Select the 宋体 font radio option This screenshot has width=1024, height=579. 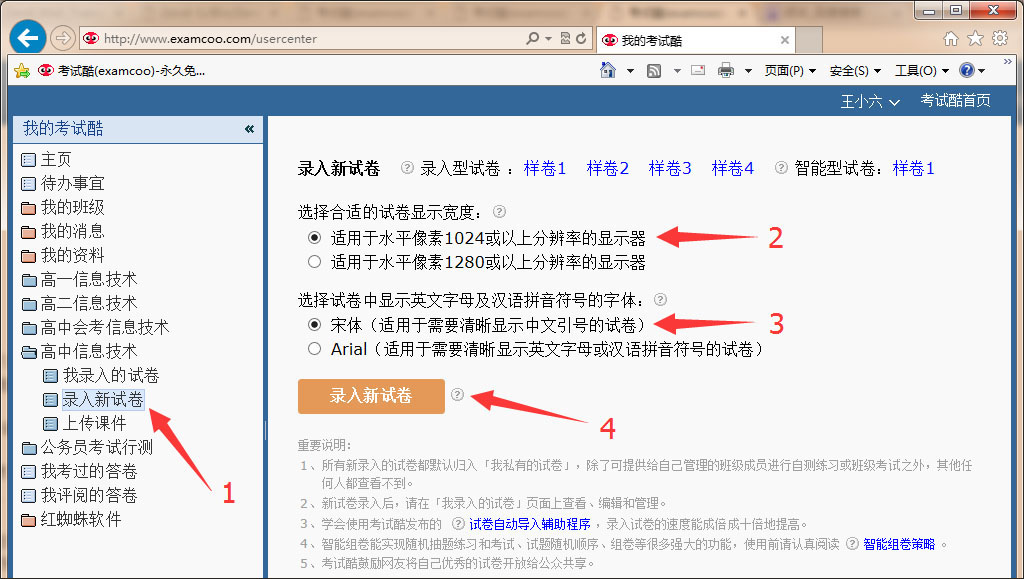click(x=315, y=324)
